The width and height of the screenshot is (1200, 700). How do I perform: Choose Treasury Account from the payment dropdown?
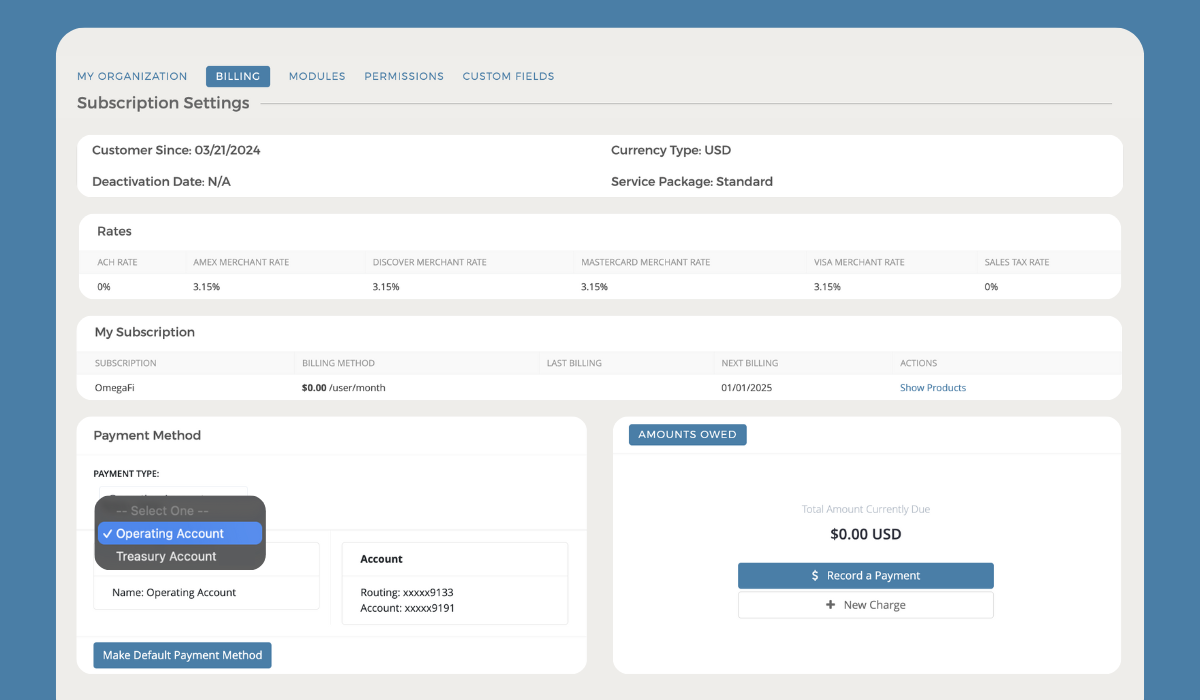tap(166, 557)
